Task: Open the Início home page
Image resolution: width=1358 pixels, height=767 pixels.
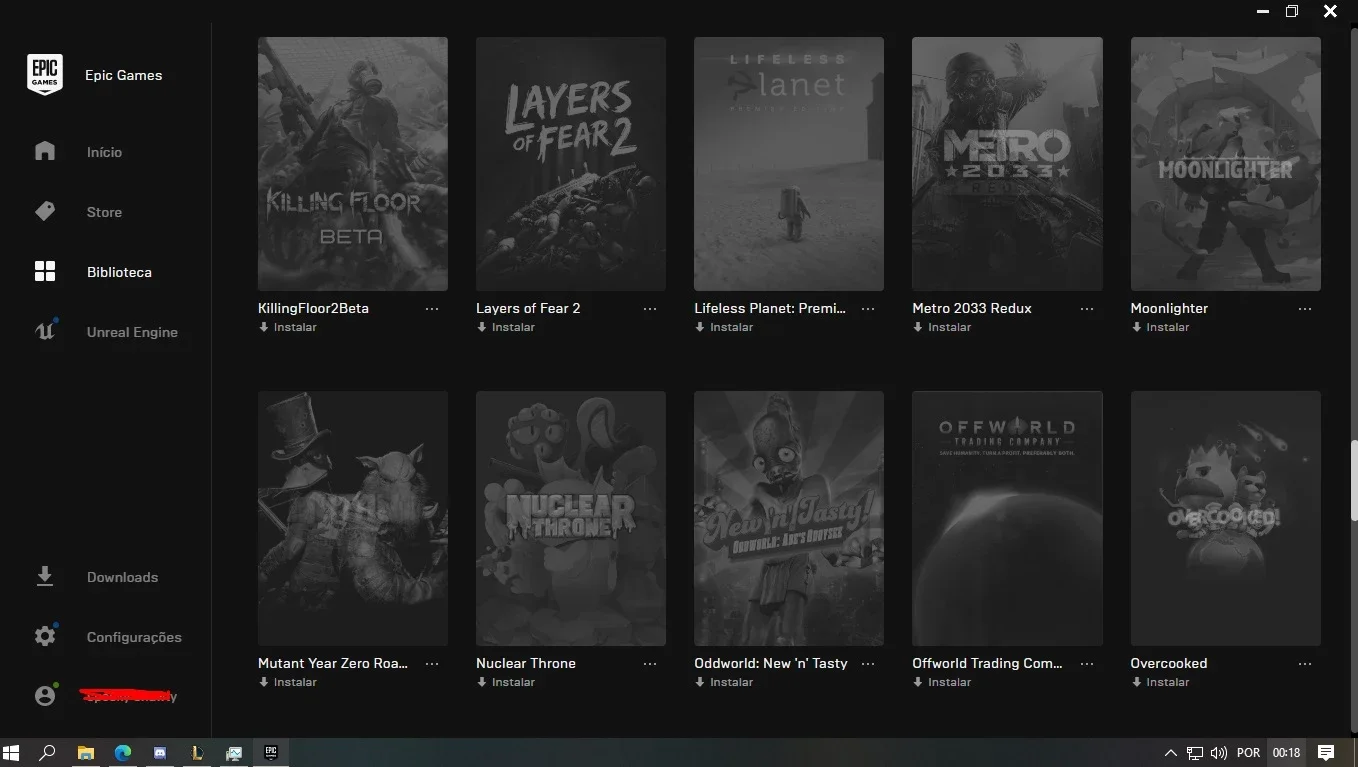Action: (104, 152)
